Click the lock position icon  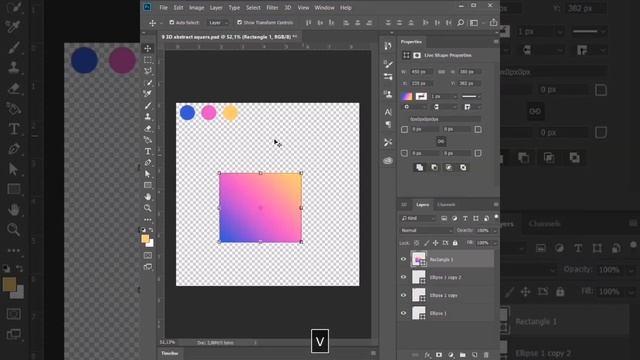pos(436,243)
